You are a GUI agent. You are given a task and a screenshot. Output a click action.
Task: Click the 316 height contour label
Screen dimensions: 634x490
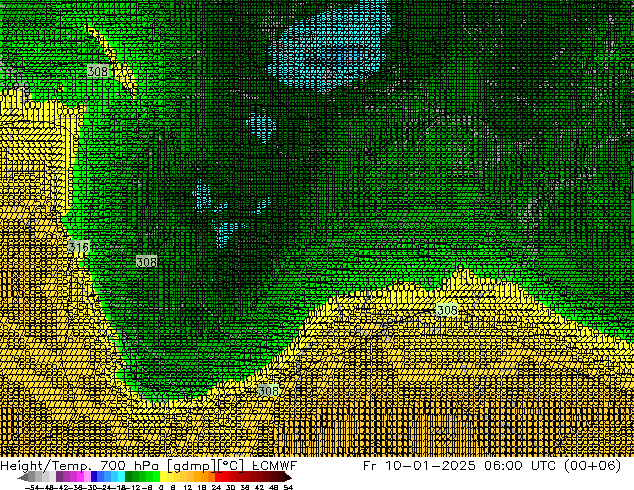pos(79,247)
